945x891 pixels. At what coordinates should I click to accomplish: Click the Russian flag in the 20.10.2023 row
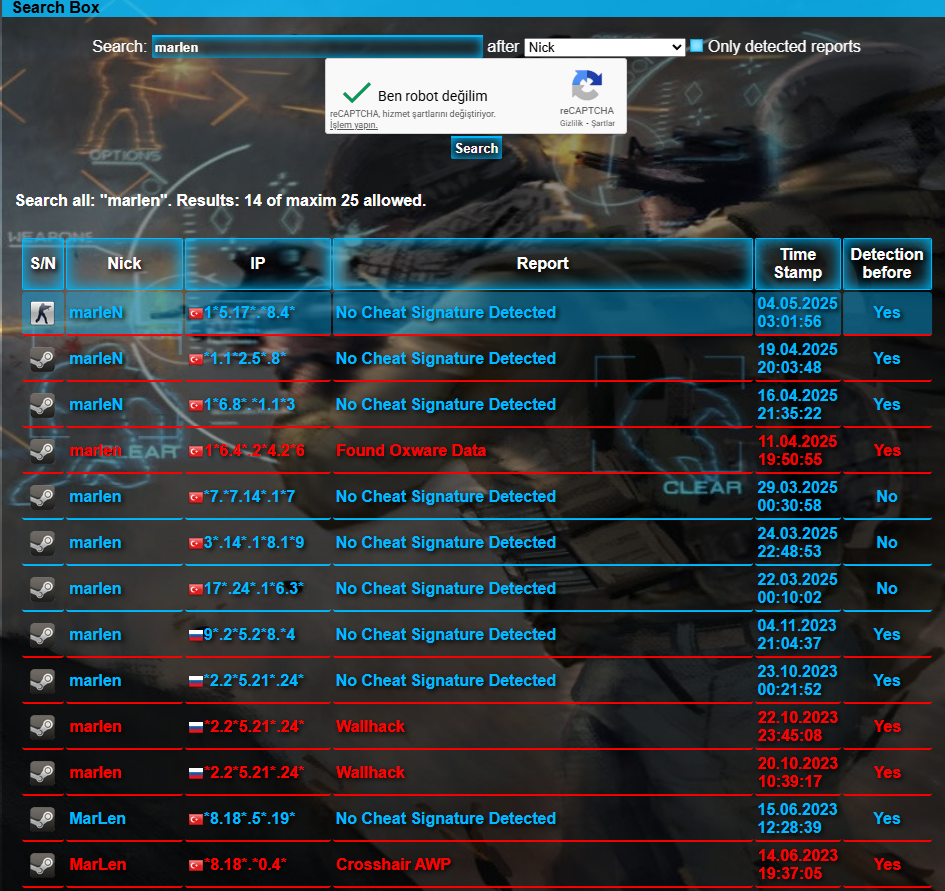[x=195, y=773]
